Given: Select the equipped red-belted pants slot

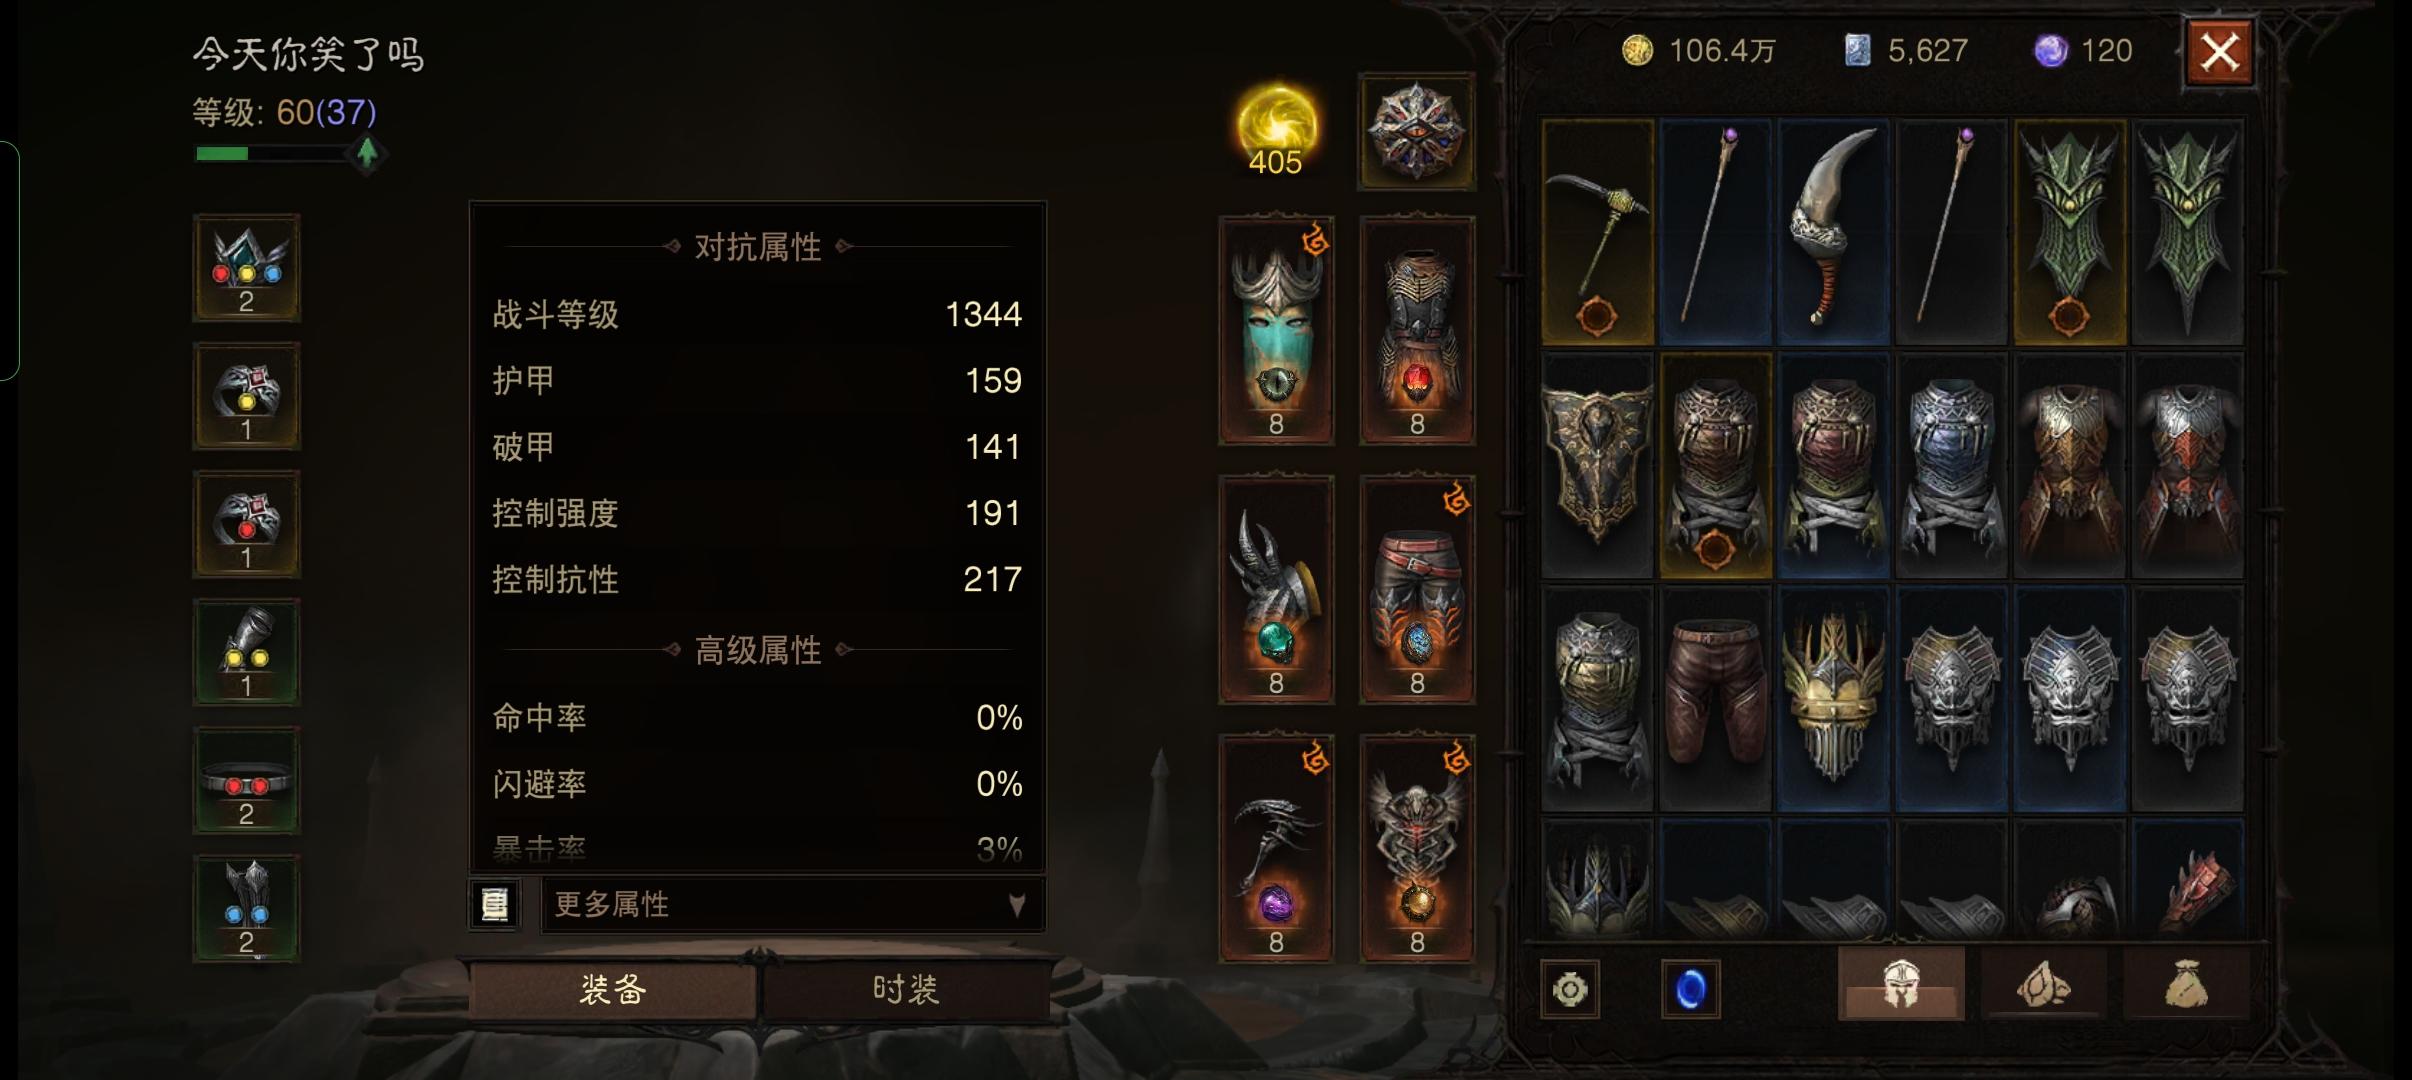Looking at the screenshot, I should click(1417, 590).
